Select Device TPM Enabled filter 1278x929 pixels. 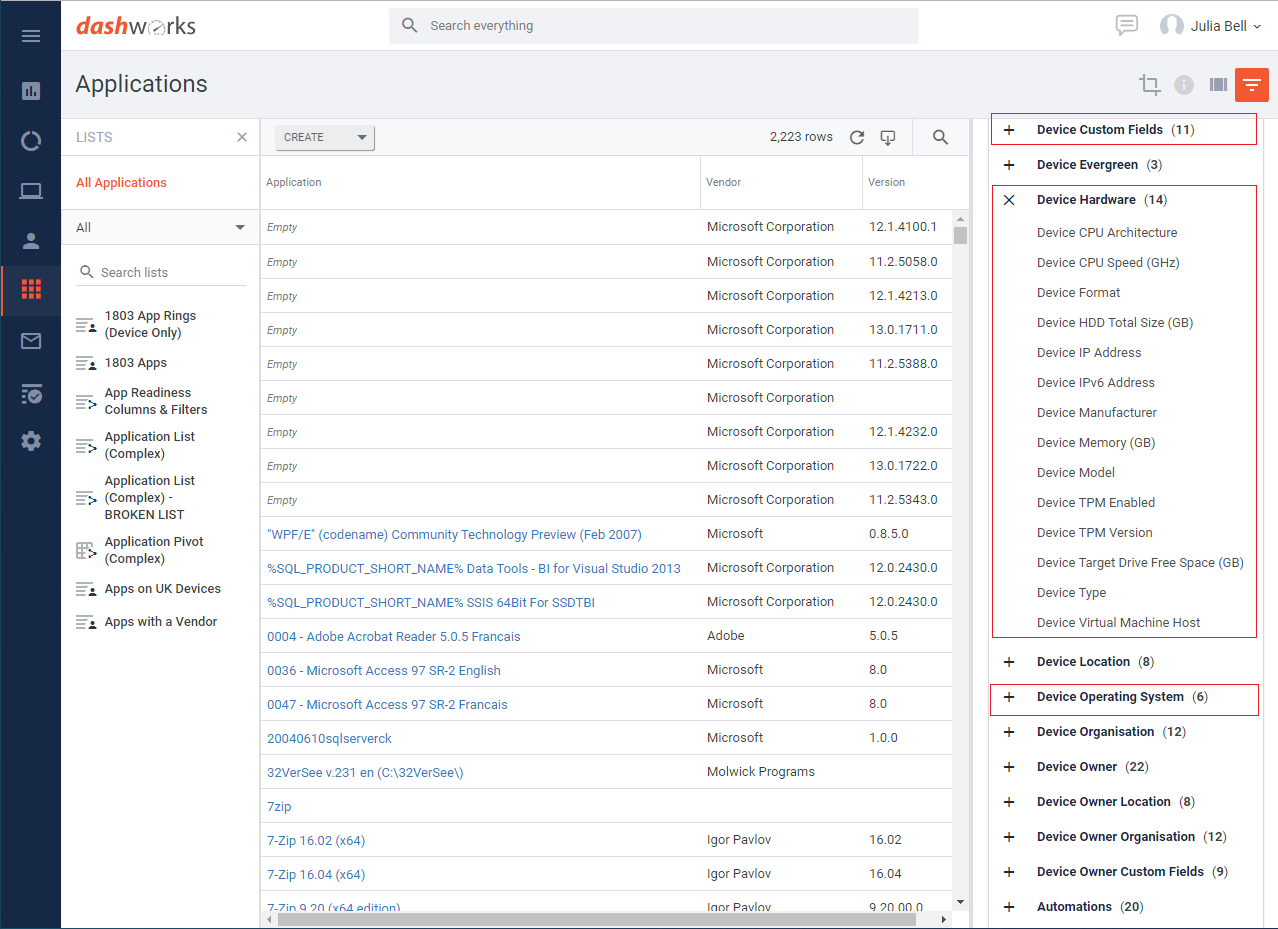[1096, 503]
